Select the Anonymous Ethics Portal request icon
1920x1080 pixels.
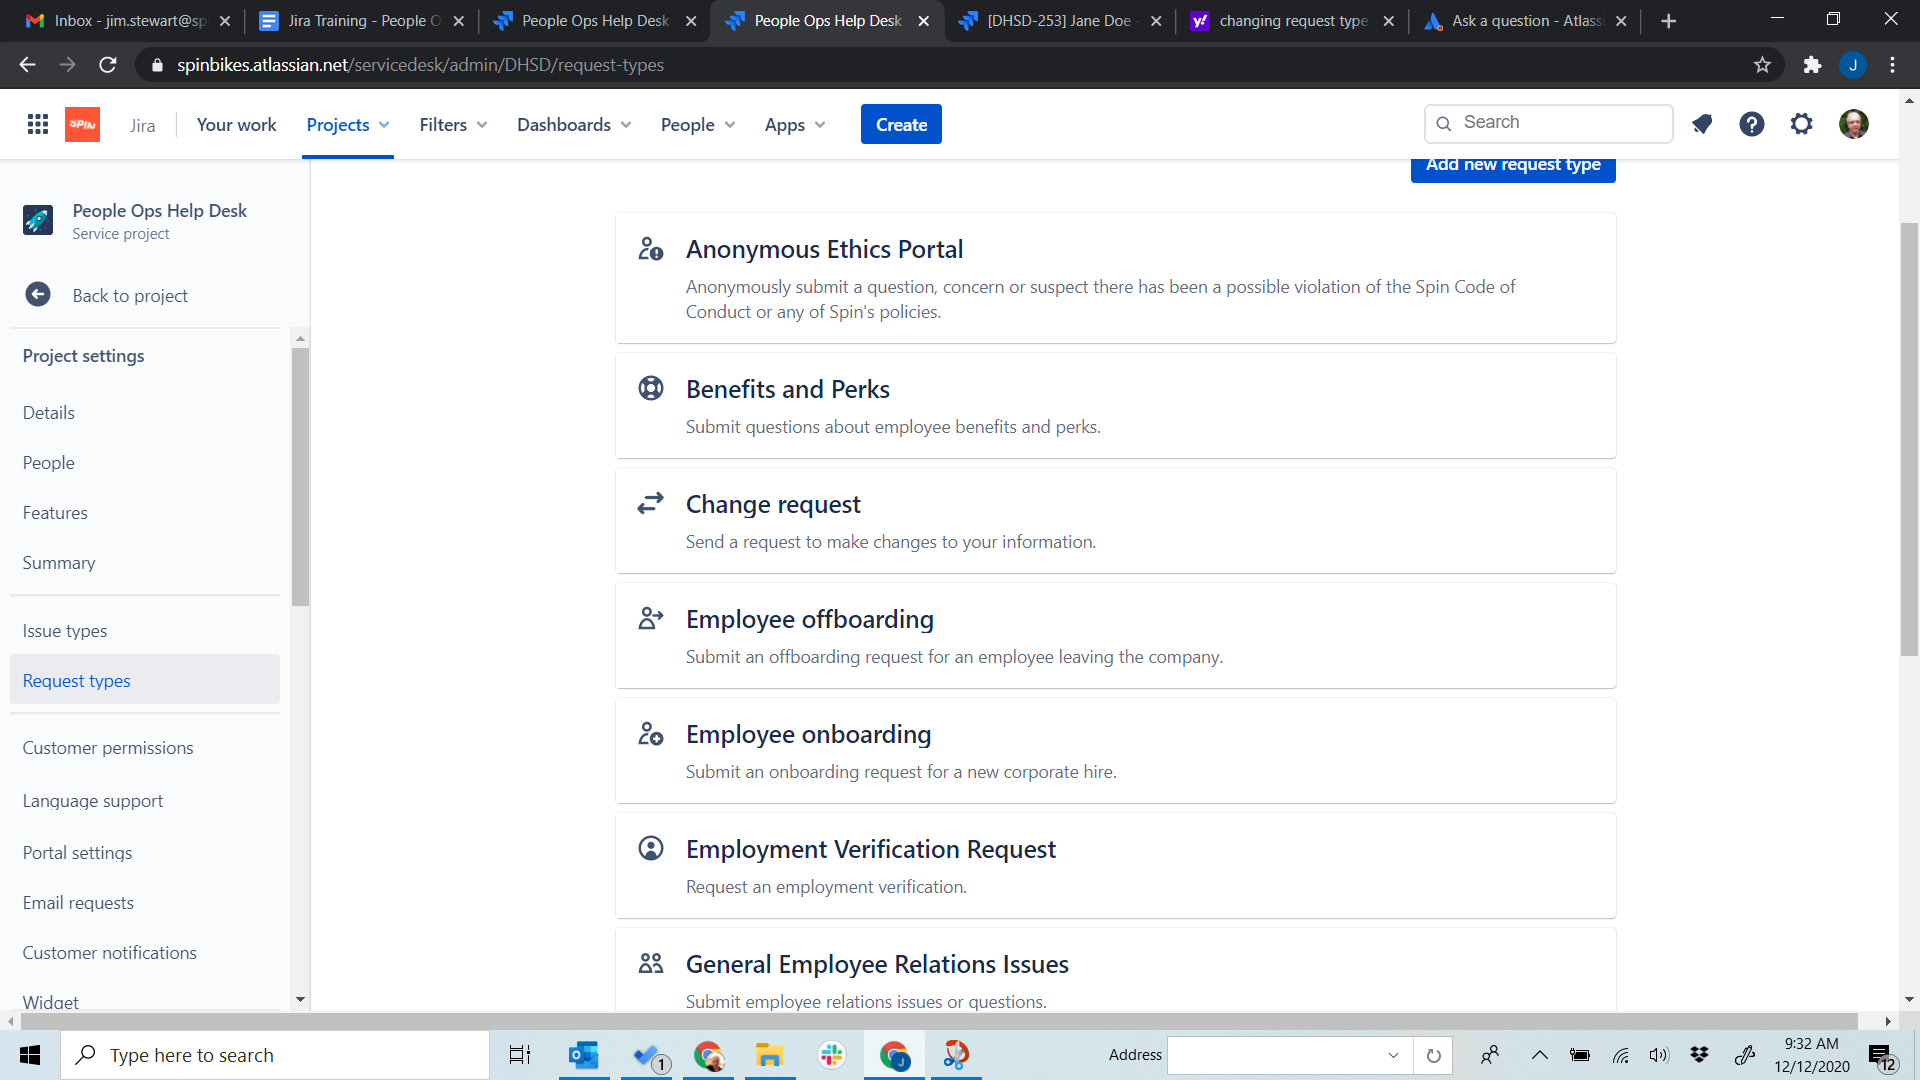pyautogui.click(x=651, y=249)
